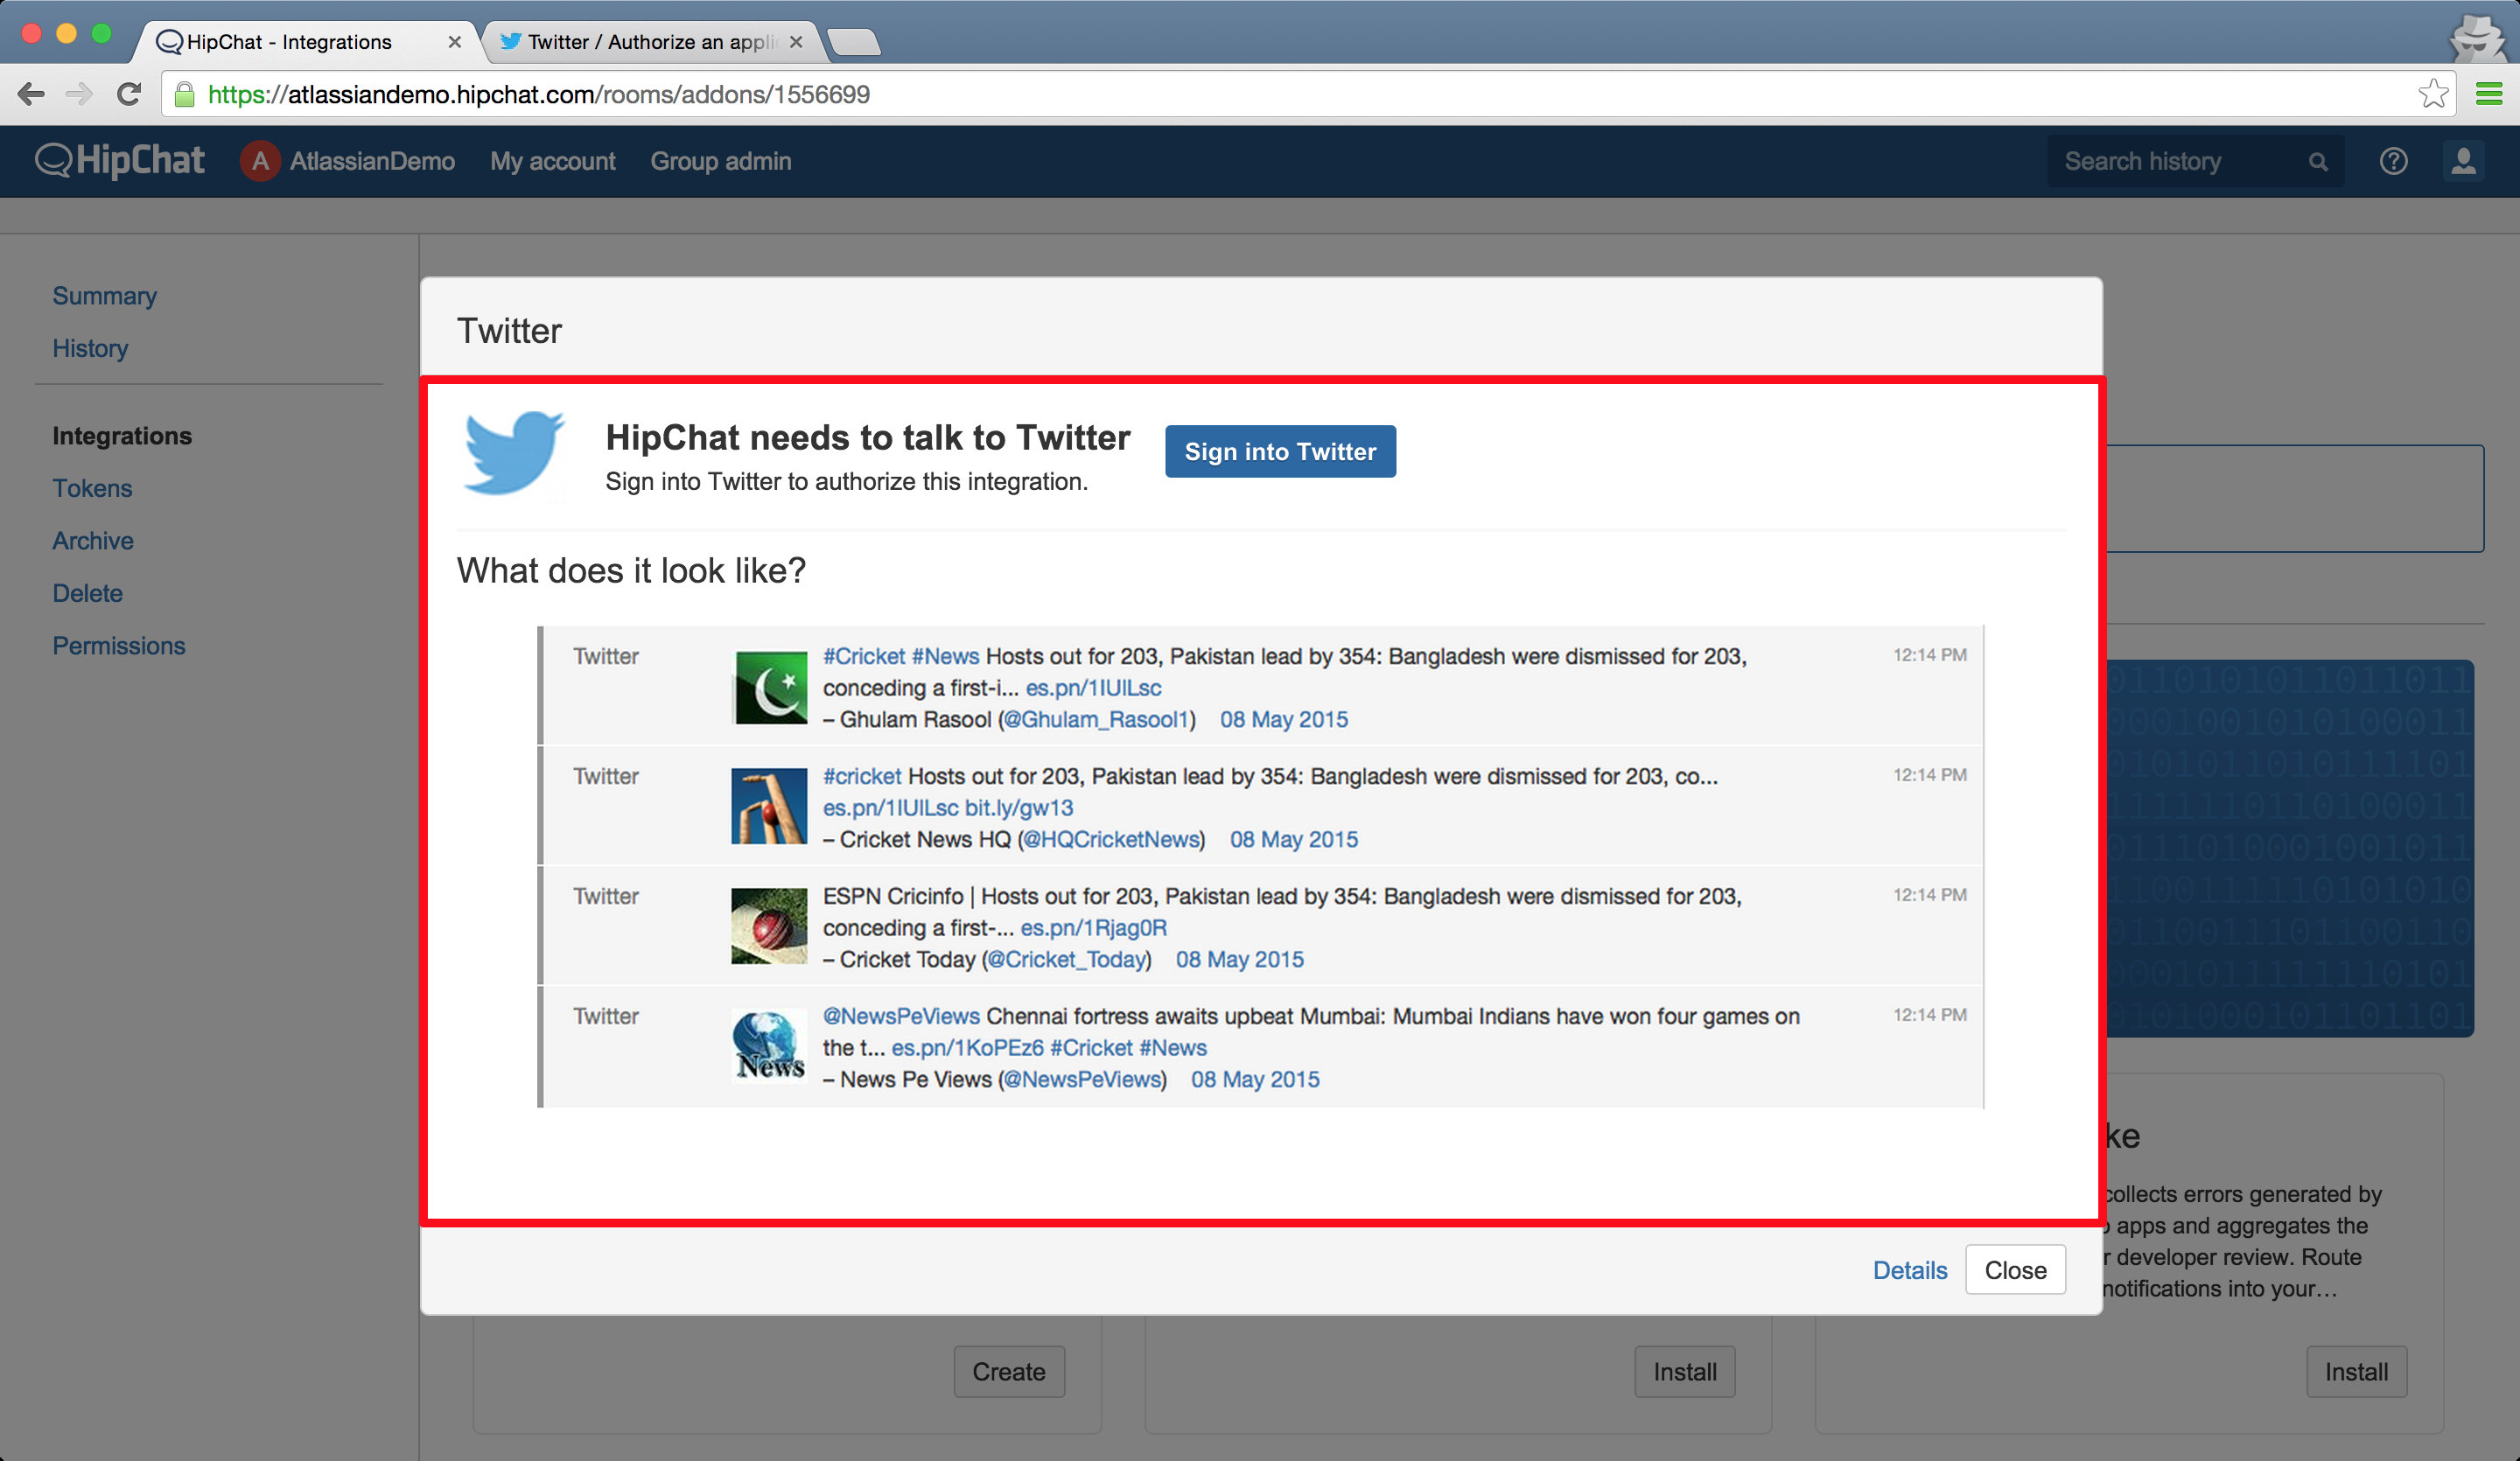Click the browser back arrow
The image size is (2520, 1461).
click(31, 94)
